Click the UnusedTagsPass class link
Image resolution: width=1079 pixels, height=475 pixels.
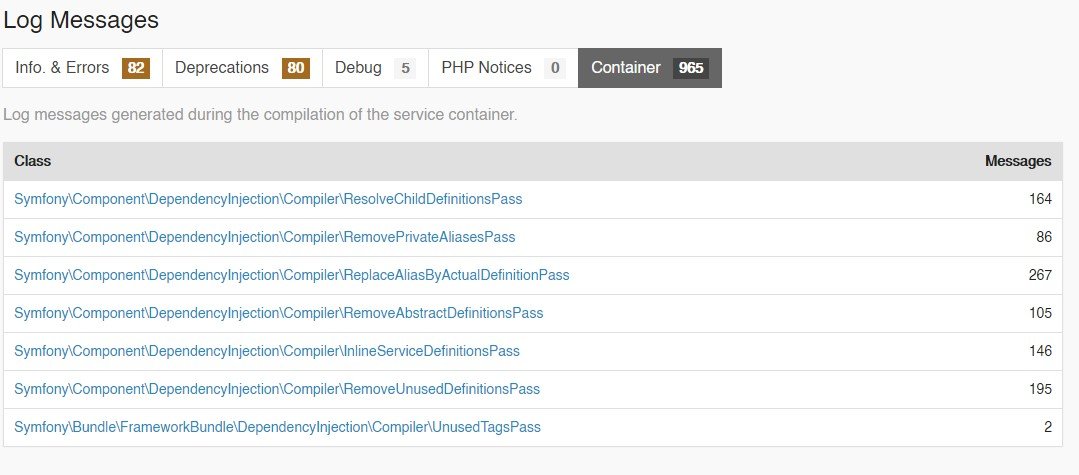tap(277, 427)
